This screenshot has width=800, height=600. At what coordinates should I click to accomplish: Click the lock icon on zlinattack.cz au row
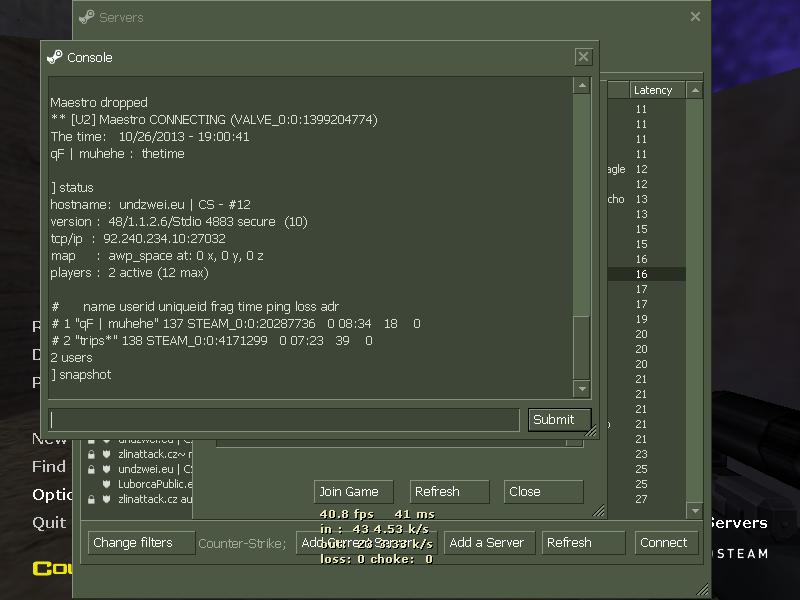coord(91,499)
